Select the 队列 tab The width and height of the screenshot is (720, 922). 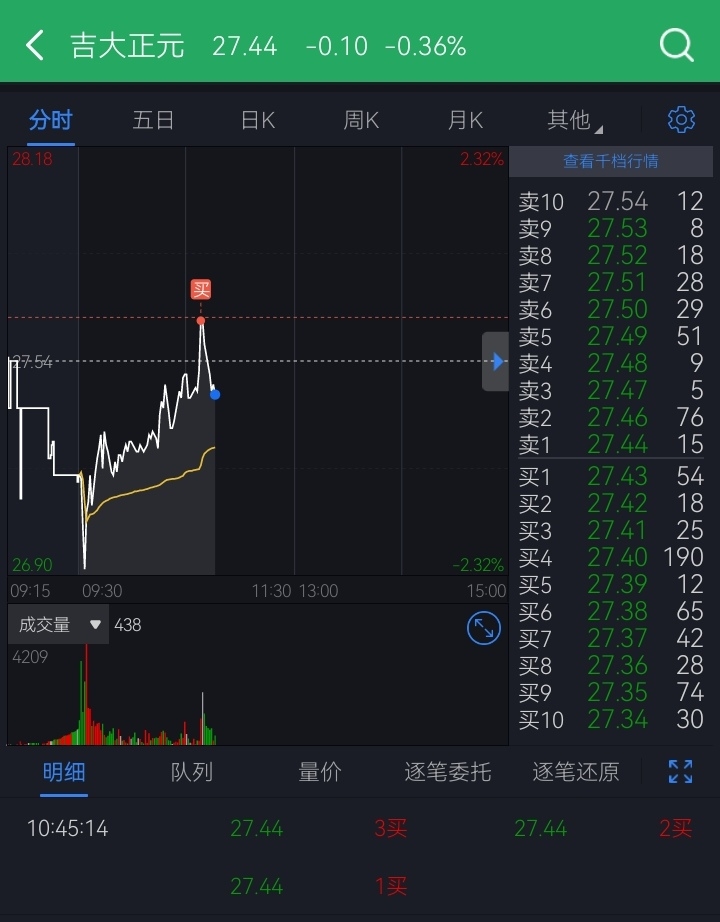192,772
